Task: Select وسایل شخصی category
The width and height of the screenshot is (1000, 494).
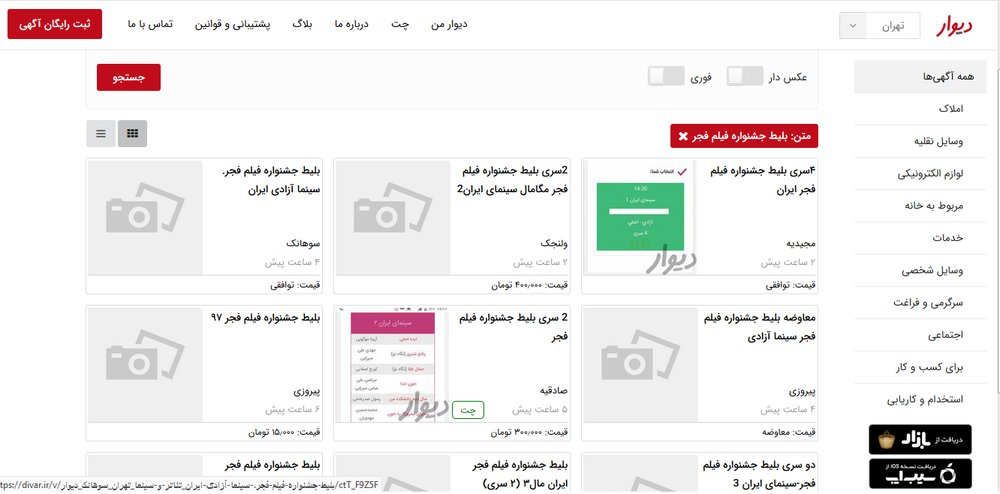Action: [920, 270]
